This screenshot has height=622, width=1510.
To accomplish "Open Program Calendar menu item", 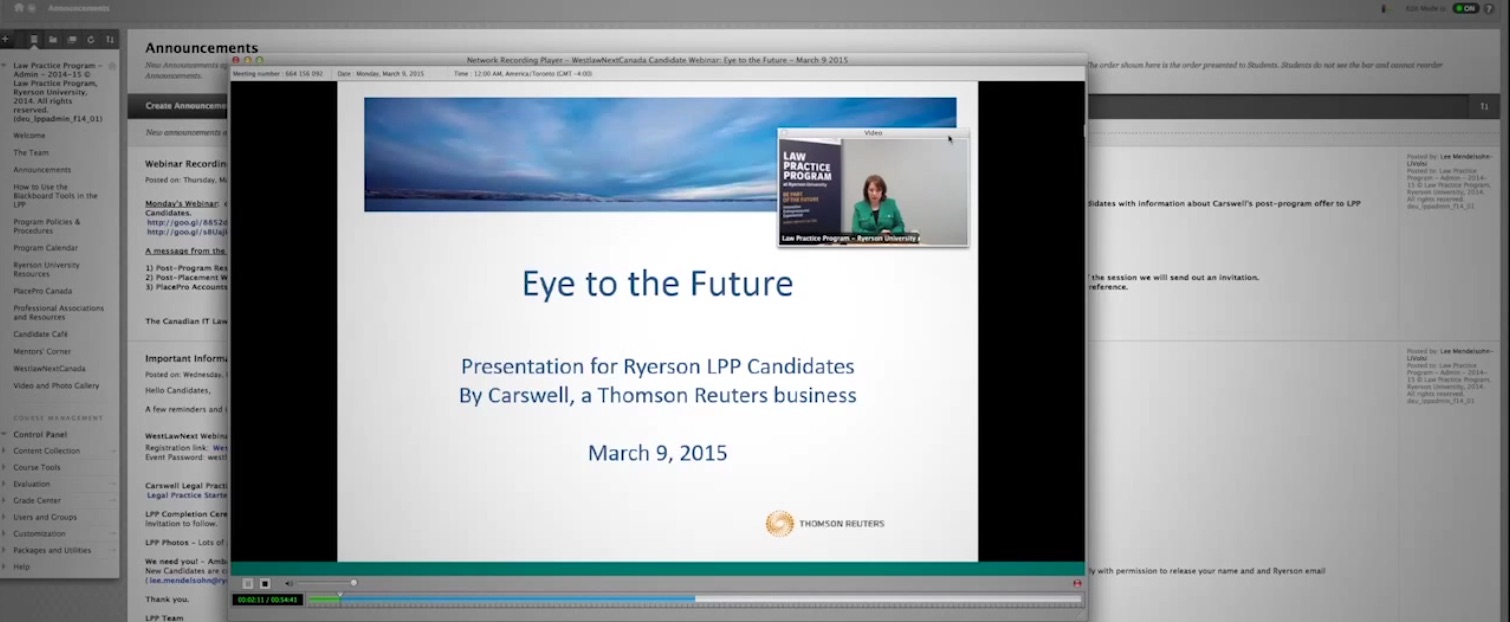I will pyautogui.click(x=45, y=248).
